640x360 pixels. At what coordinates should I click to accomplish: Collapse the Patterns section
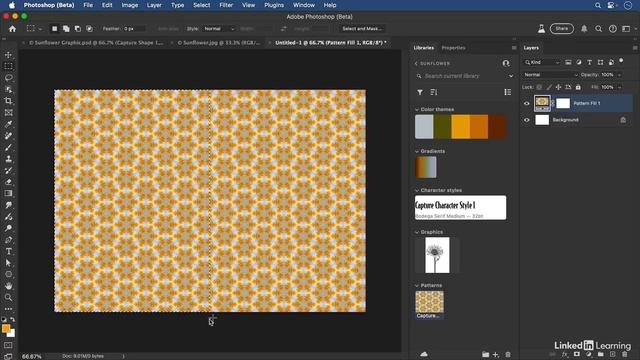tap(417, 286)
